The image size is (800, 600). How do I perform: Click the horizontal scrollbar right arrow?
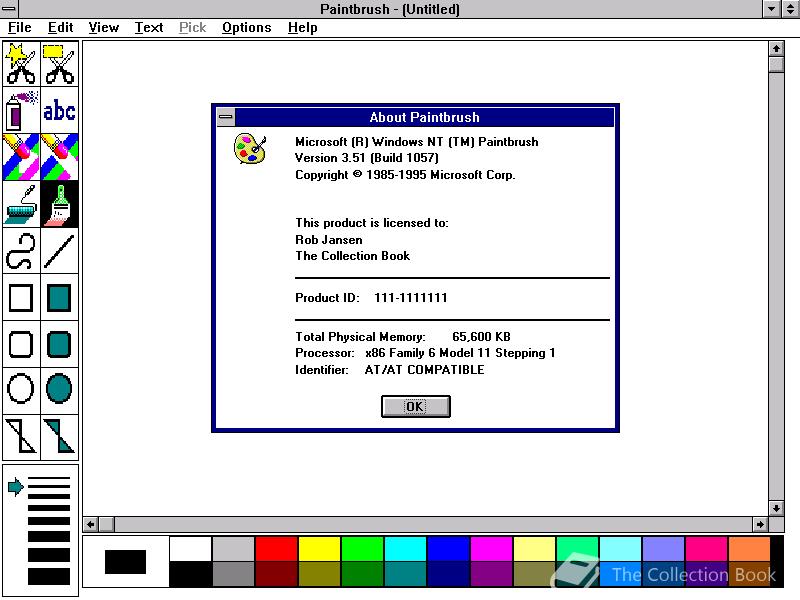(760, 524)
